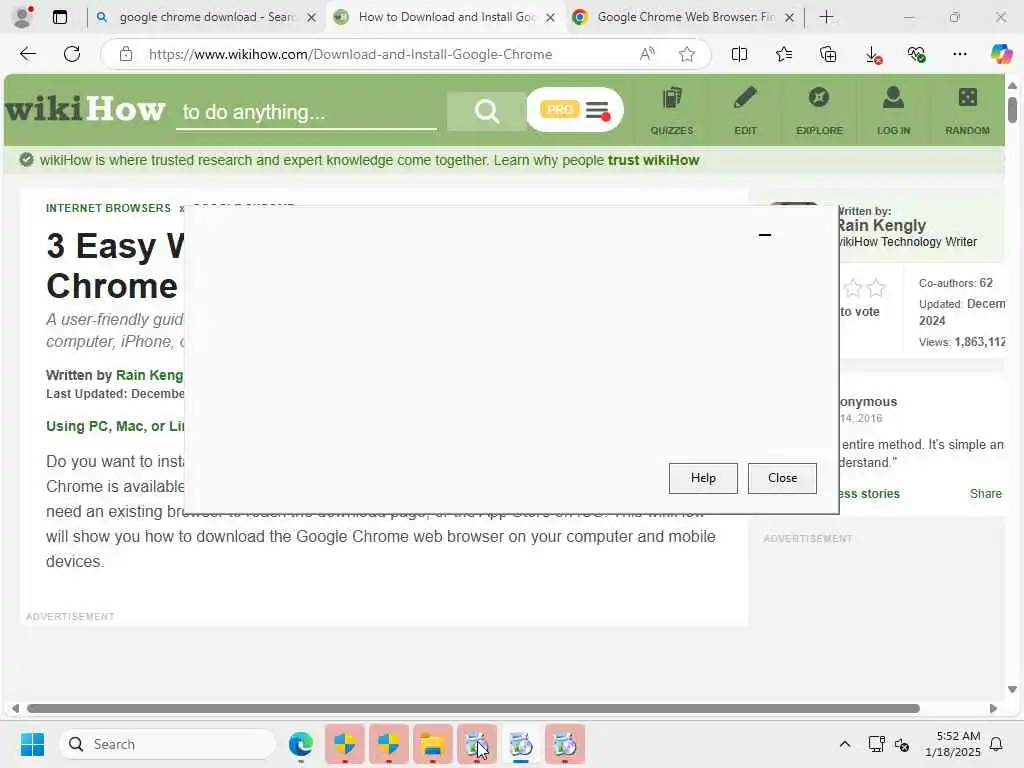This screenshot has width=1024, height=768.
Task: Click the horizontal scrollbar of the page
Action: point(473,709)
